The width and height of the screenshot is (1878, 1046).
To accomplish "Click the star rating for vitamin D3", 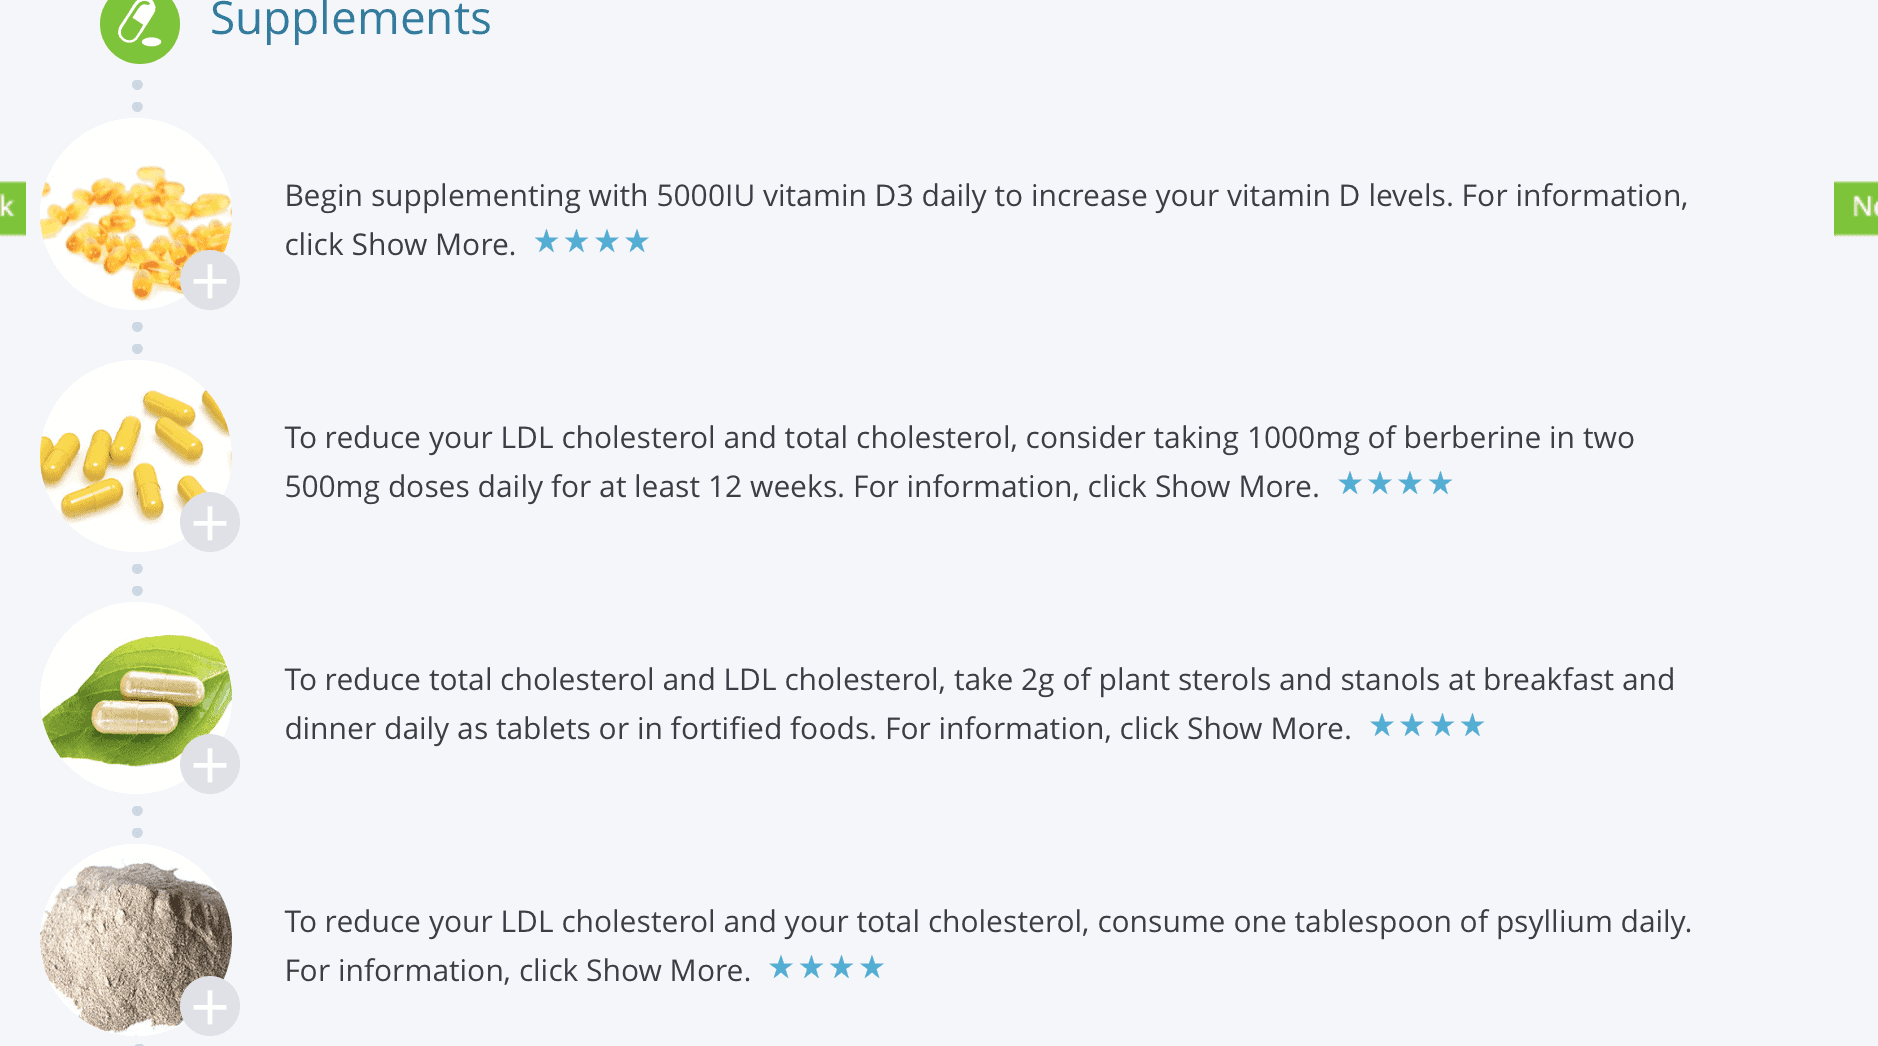I will click(x=592, y=241).
